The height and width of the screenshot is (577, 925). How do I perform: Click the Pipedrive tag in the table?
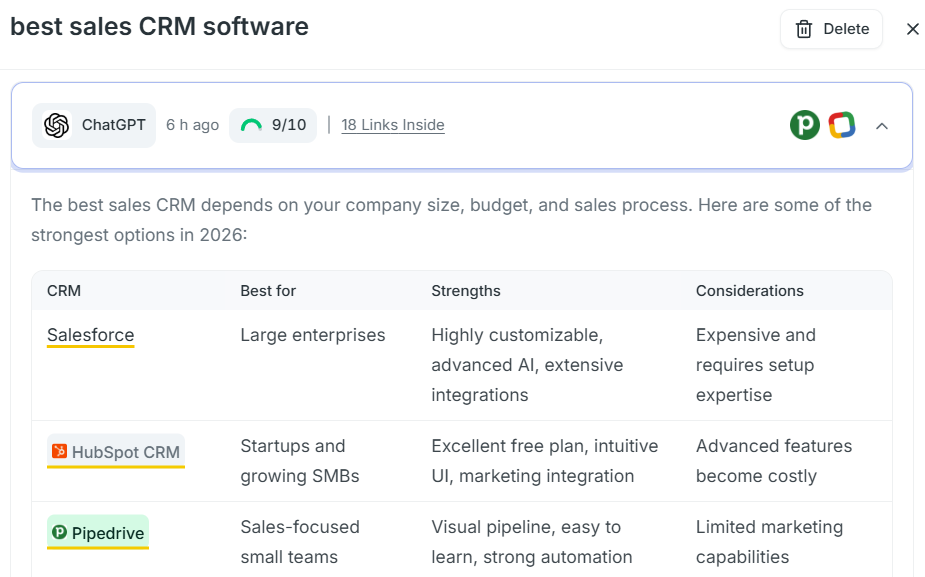click(98, 533)
